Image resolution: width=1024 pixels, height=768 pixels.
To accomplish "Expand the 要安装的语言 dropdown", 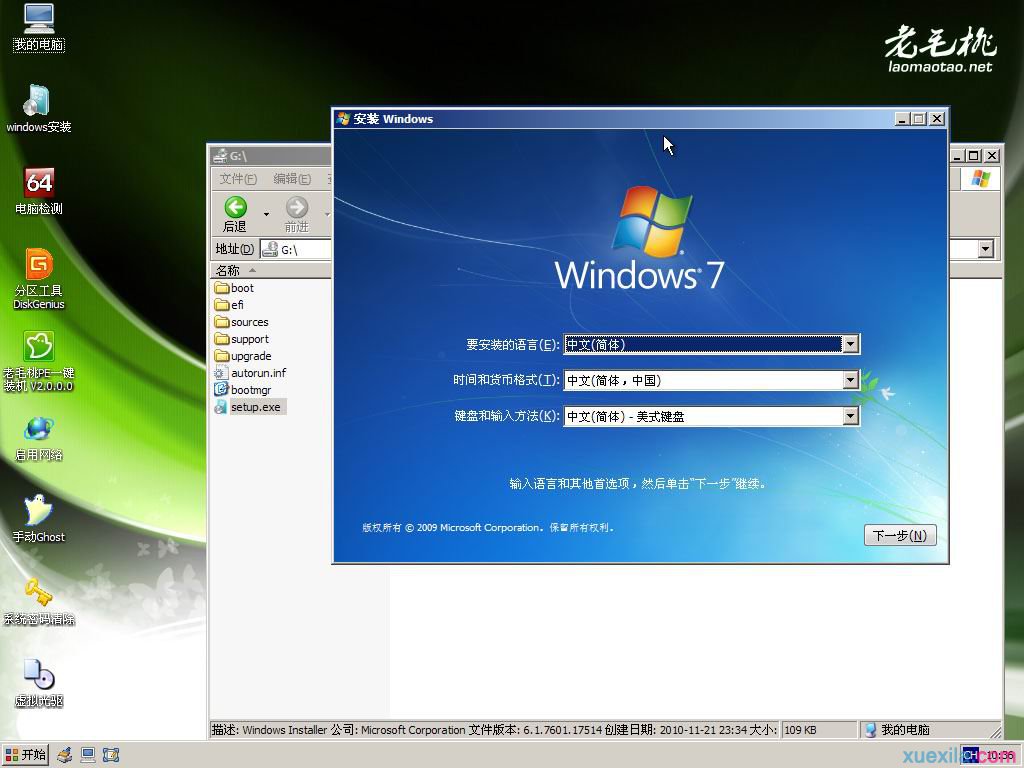I will [x=850, y=344].
